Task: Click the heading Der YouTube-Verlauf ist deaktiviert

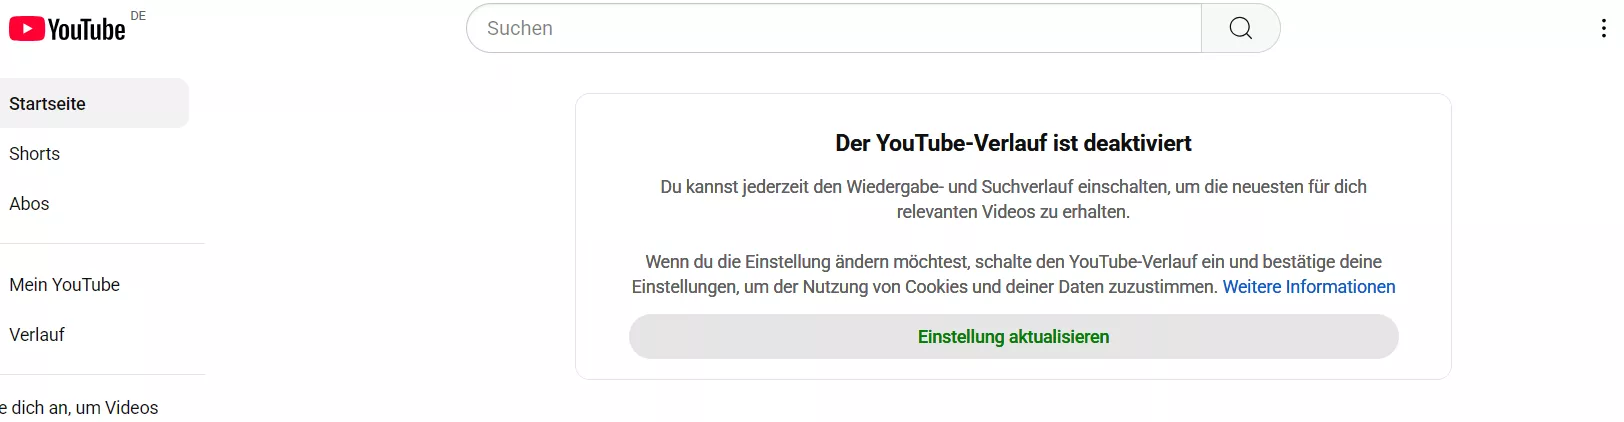Action: (x=1013, y=143)
